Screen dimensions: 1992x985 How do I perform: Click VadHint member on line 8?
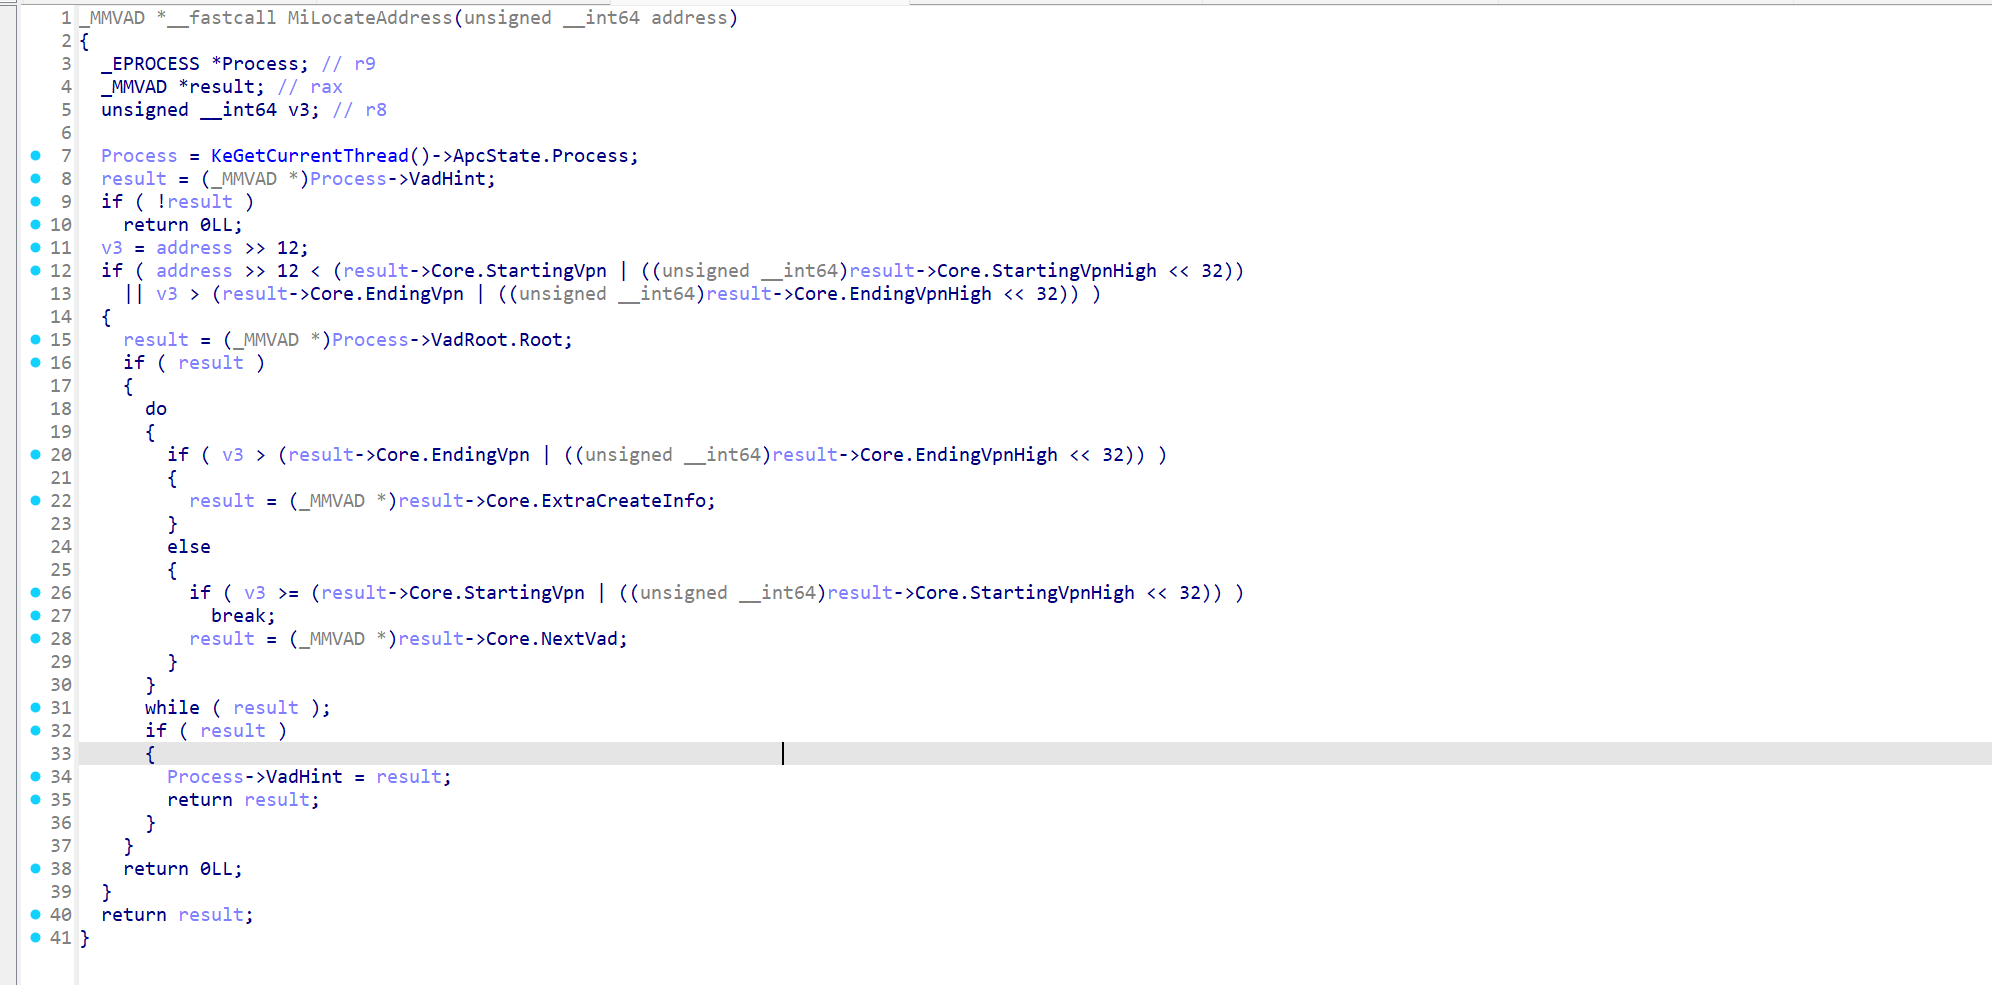[x=447, y=179]
